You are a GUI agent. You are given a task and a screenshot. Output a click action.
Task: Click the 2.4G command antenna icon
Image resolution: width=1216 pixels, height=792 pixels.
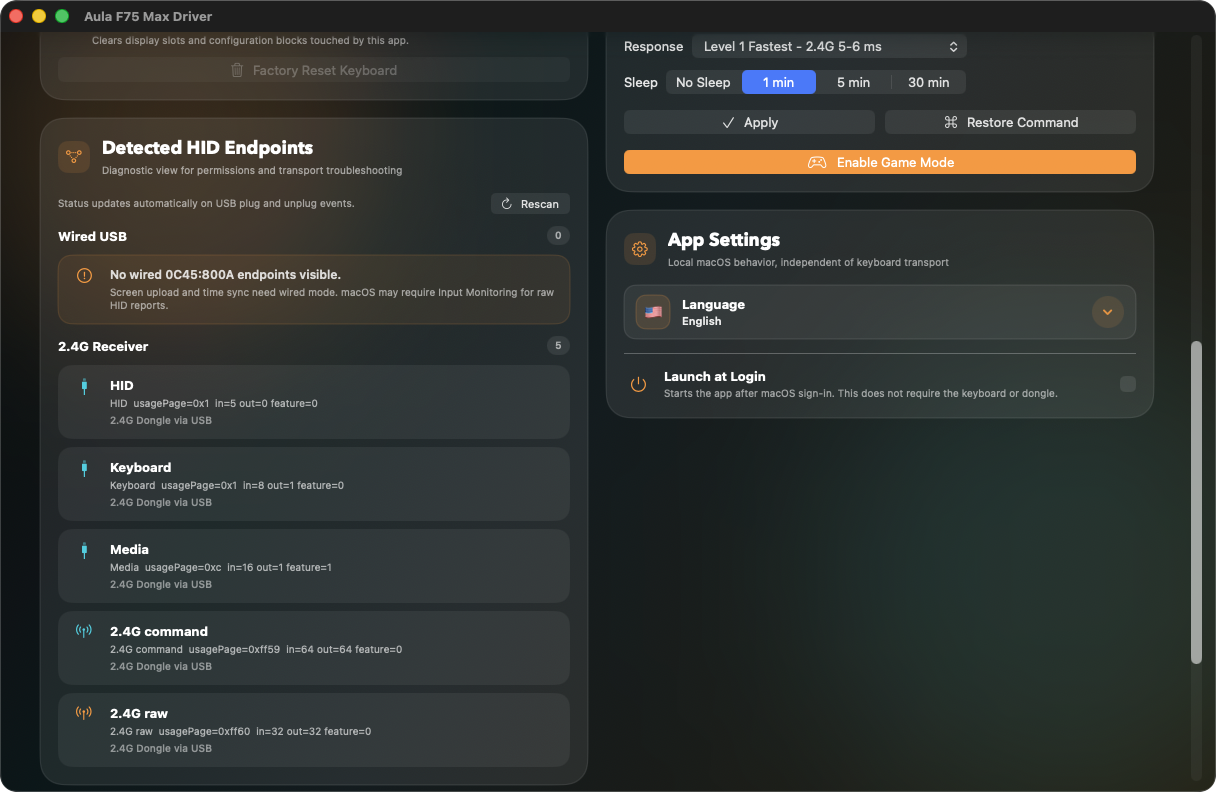click(x=84, y=631)
